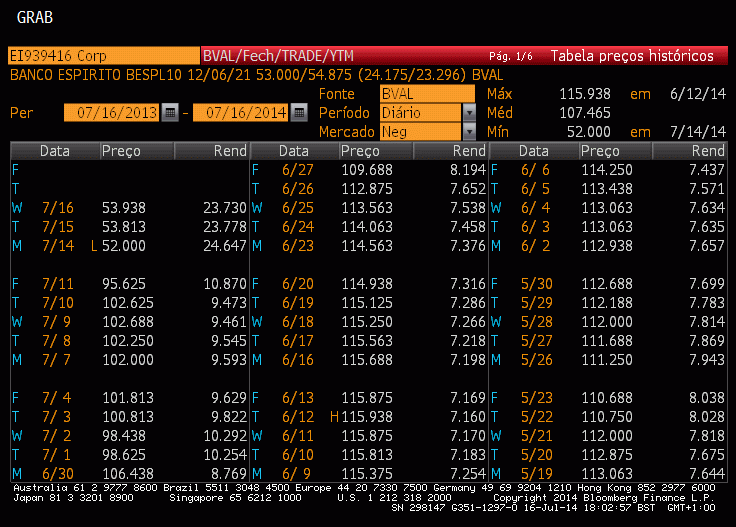This screenshot has width=736, height=527.
Task: Select the 6/25 date cell
Action: coord(298,208)
